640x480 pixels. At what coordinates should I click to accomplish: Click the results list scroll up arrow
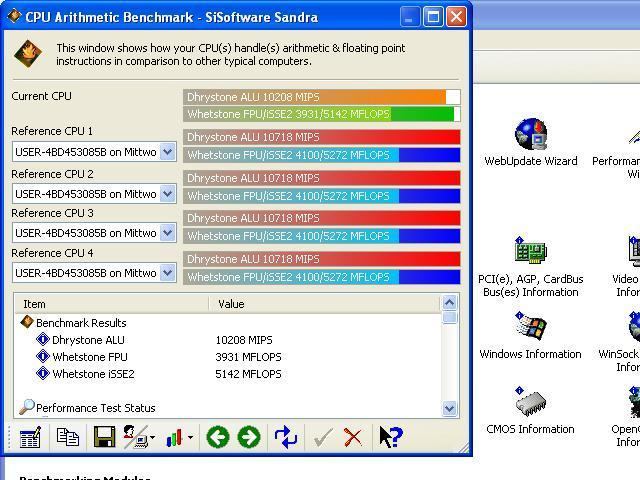(x=449, y=303)
